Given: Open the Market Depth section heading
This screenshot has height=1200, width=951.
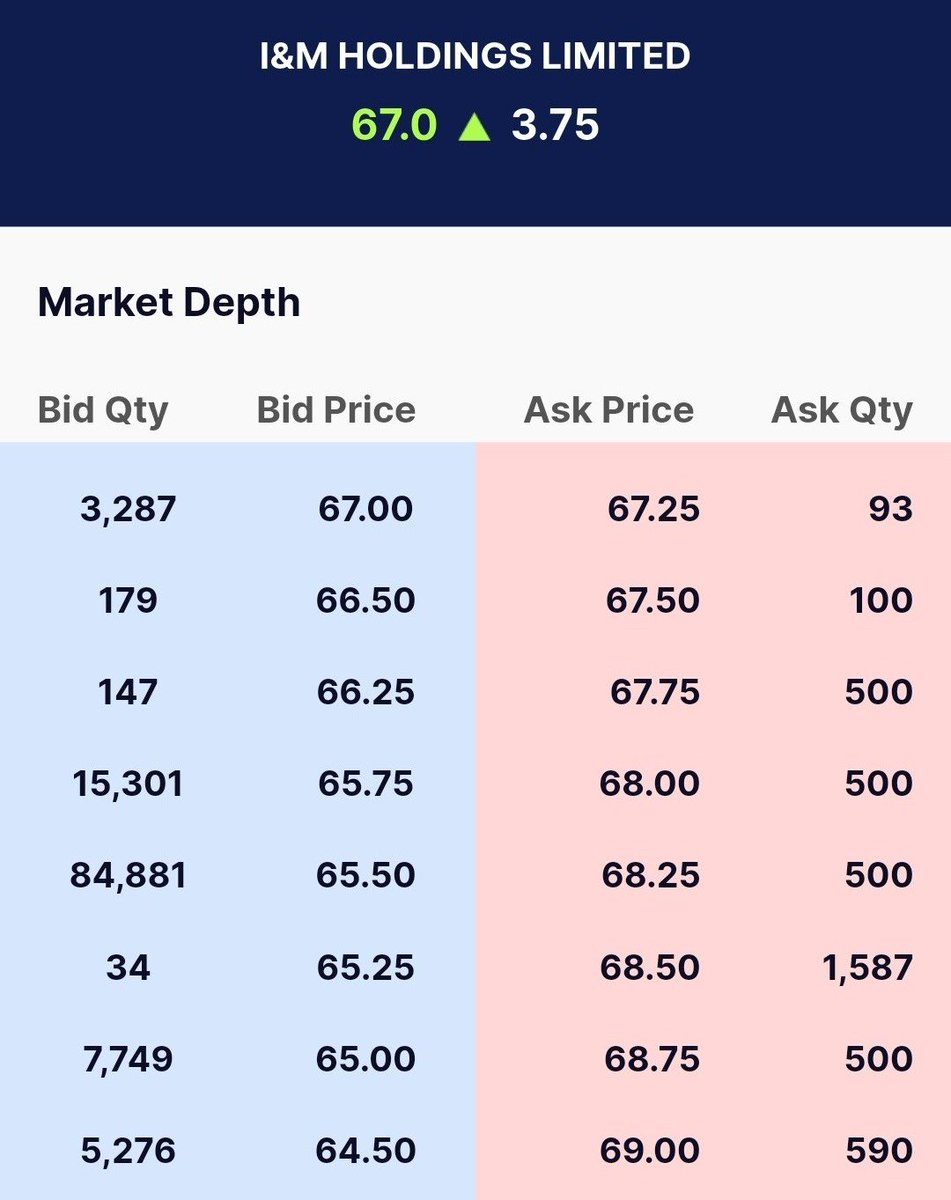Looking at the screenshot, I should (x=169, y=303).
